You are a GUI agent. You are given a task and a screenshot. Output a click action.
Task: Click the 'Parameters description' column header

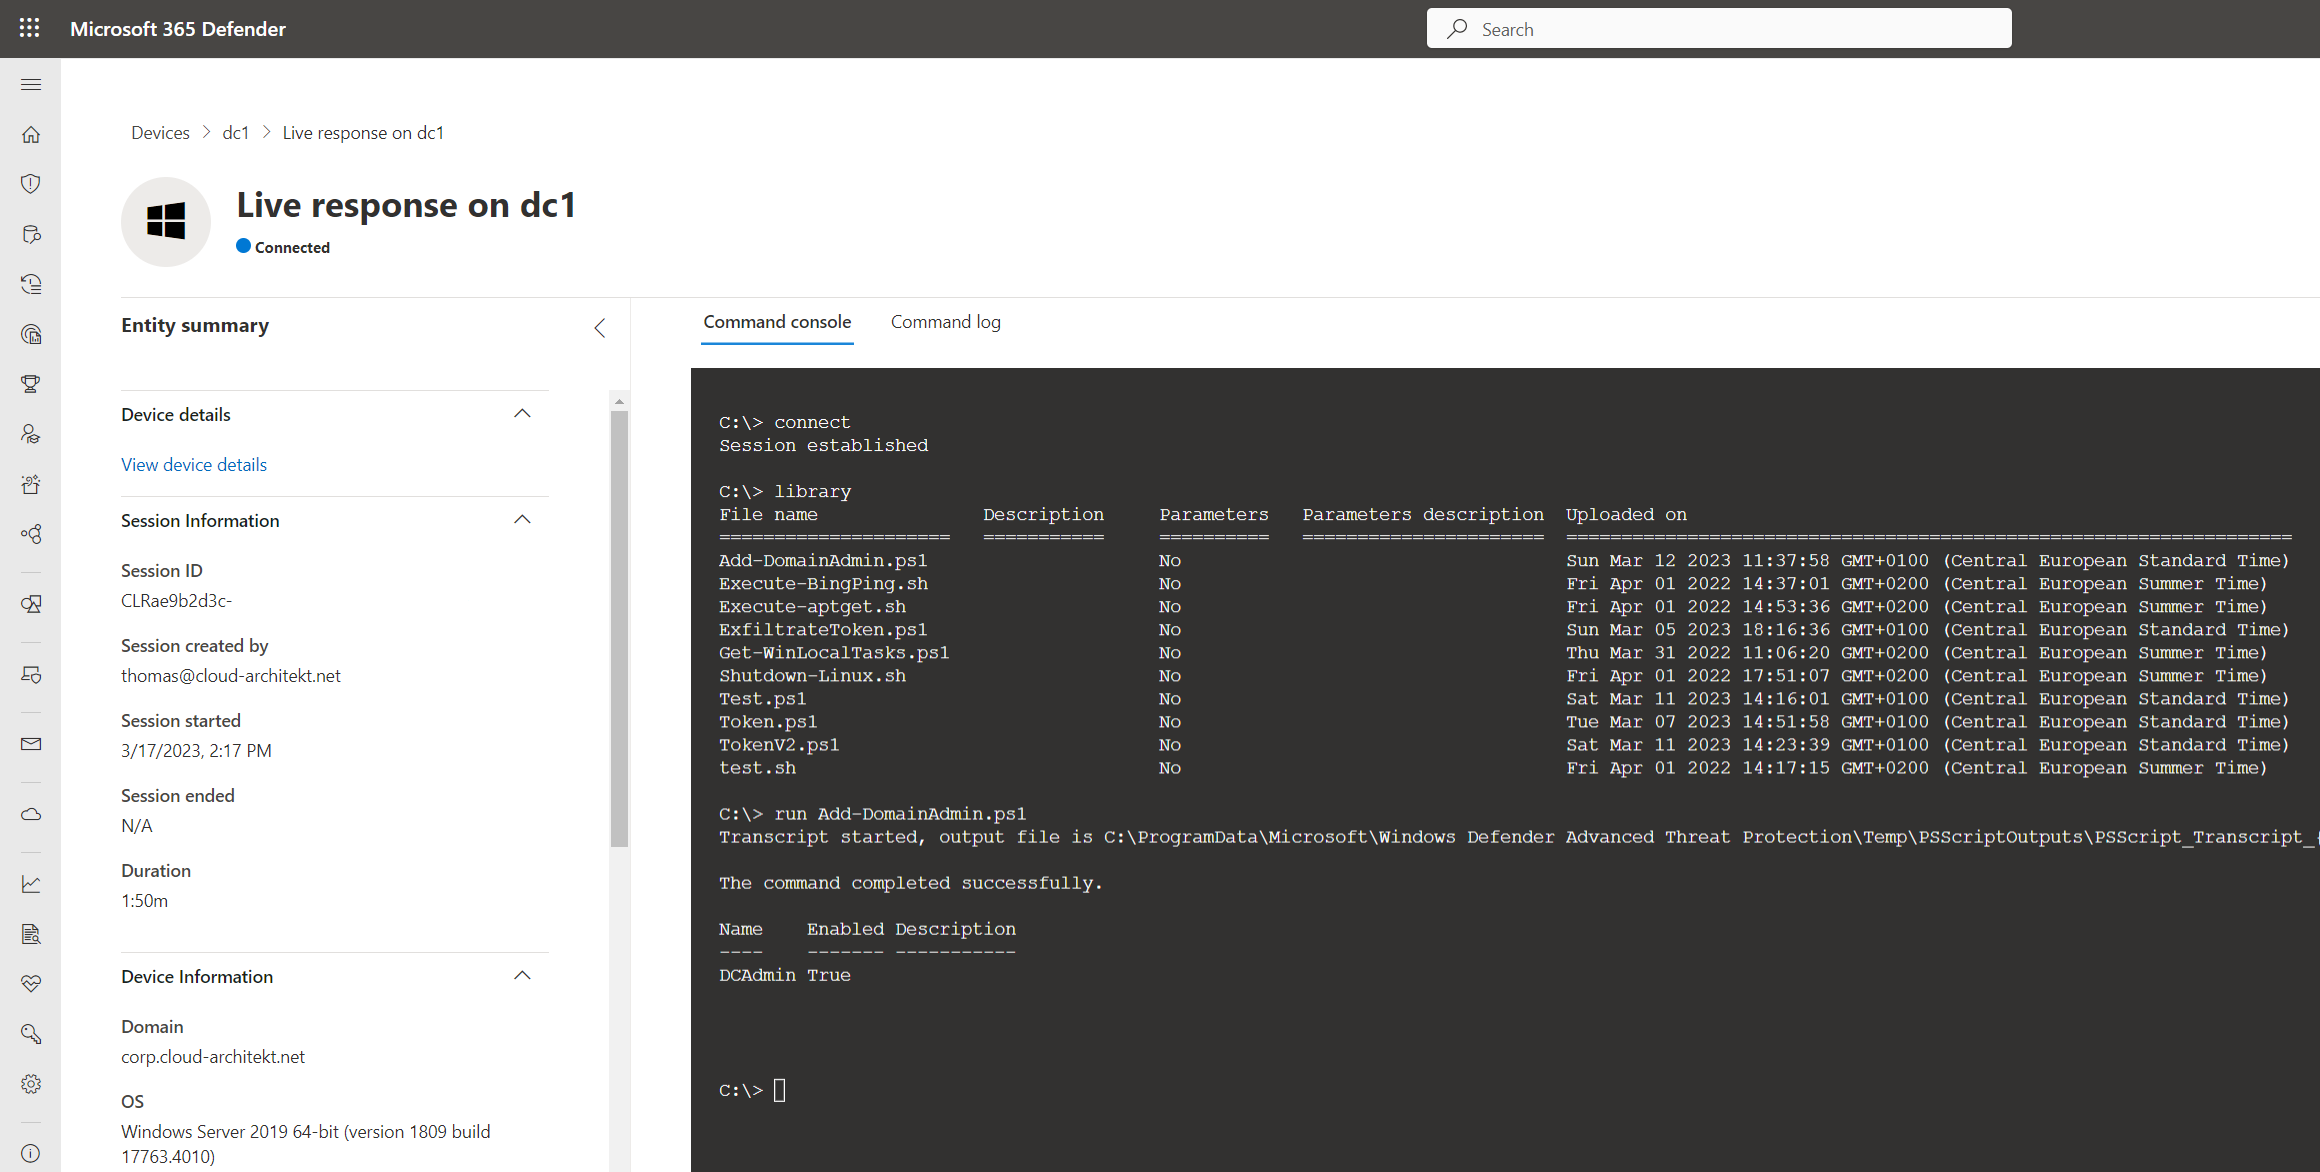(1423, 515)
